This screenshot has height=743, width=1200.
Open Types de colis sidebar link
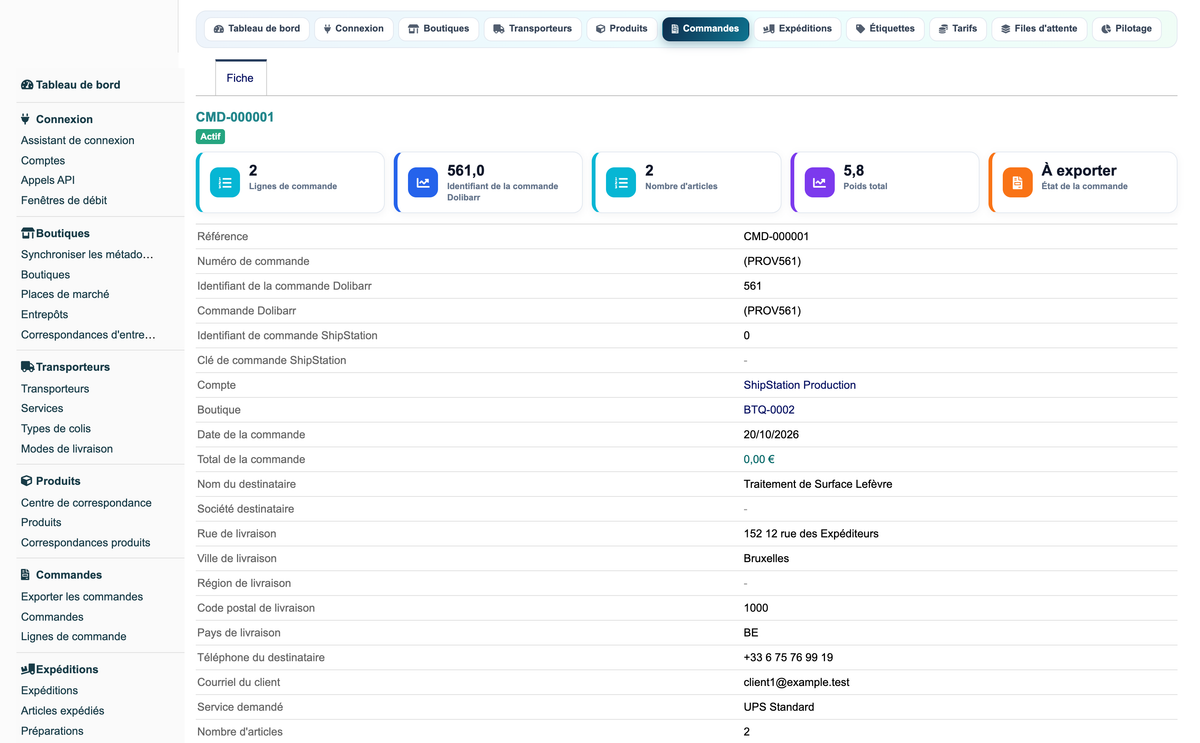[56, 429]
